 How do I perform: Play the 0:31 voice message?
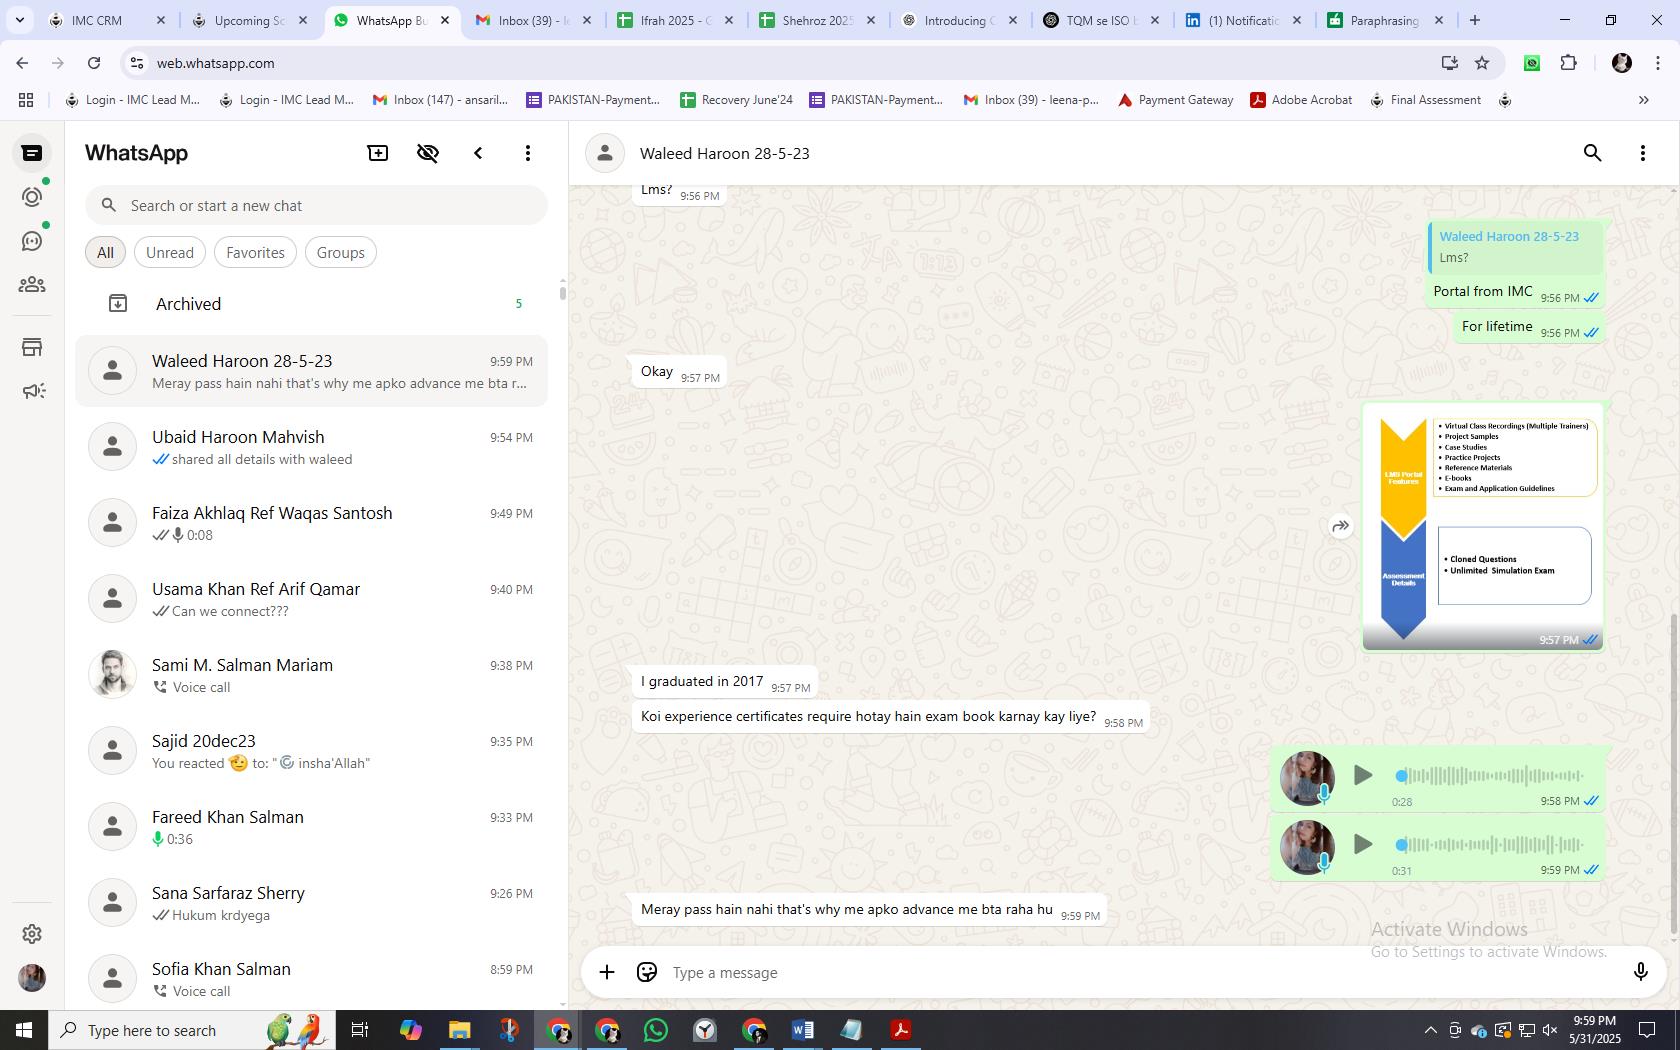[1362, 844]
